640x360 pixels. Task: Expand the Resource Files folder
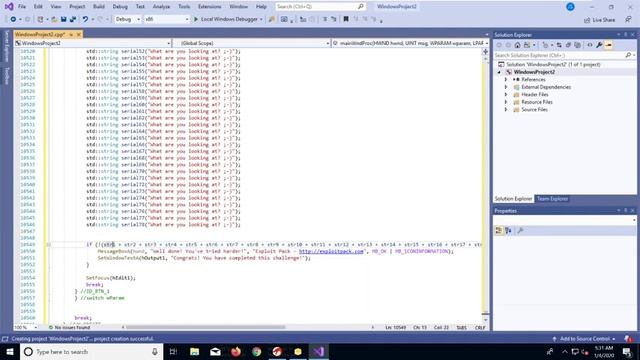tap(506, 102)
